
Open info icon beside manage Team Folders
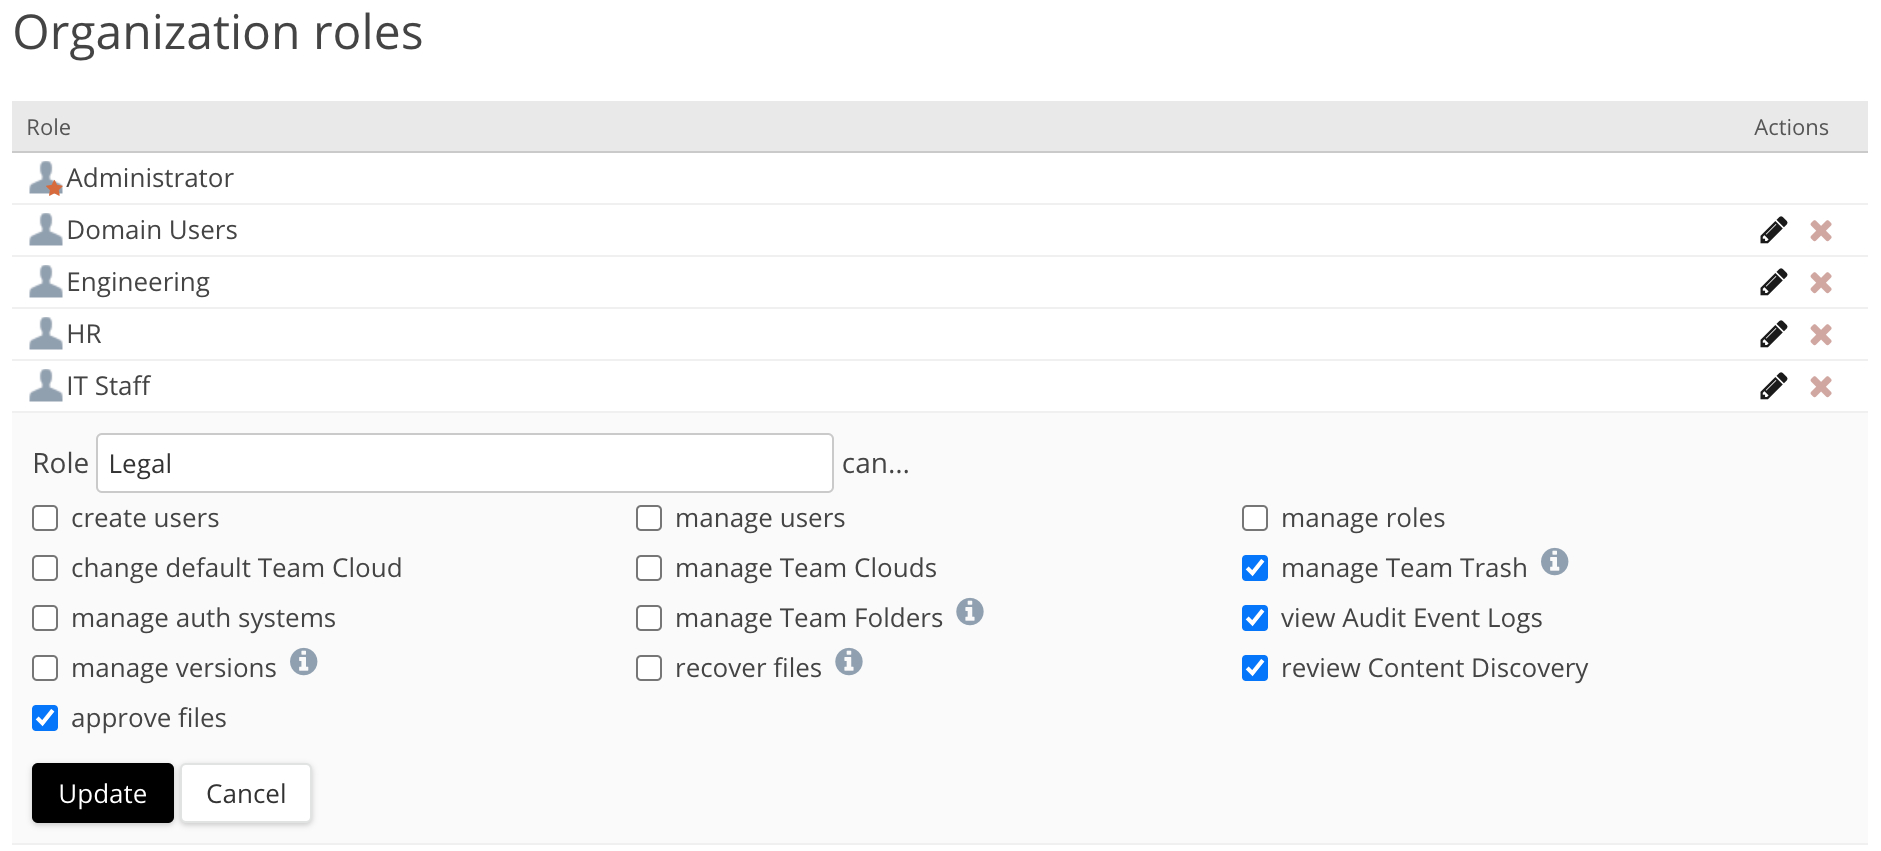[969, 612]
